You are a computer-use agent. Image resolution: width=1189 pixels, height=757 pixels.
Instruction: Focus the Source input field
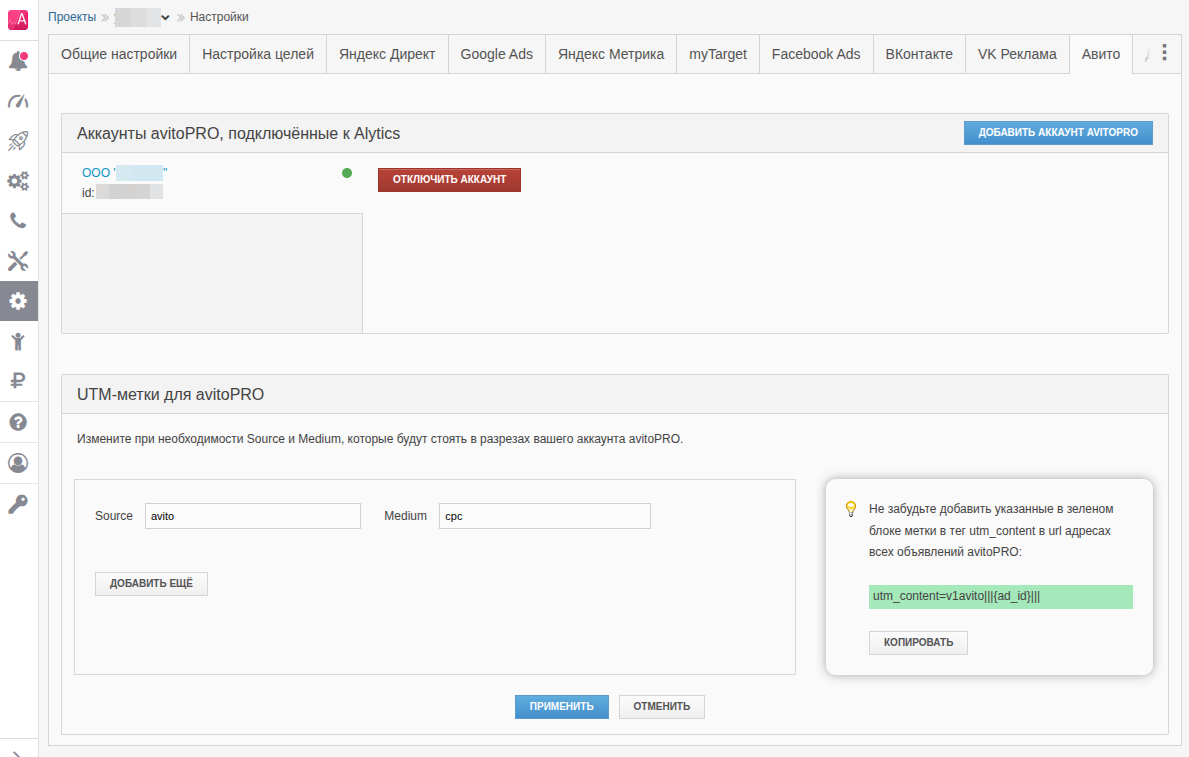coord(253,516)
